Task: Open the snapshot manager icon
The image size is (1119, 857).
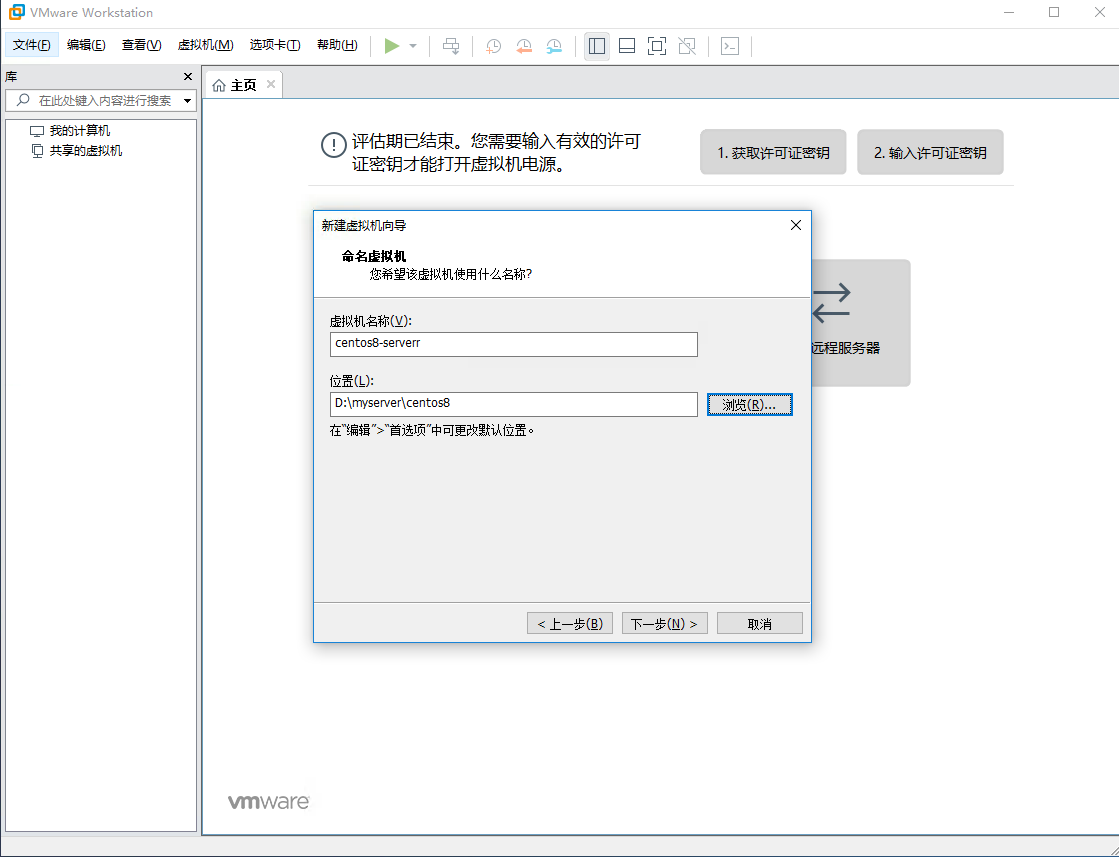Action: [554, 46]
